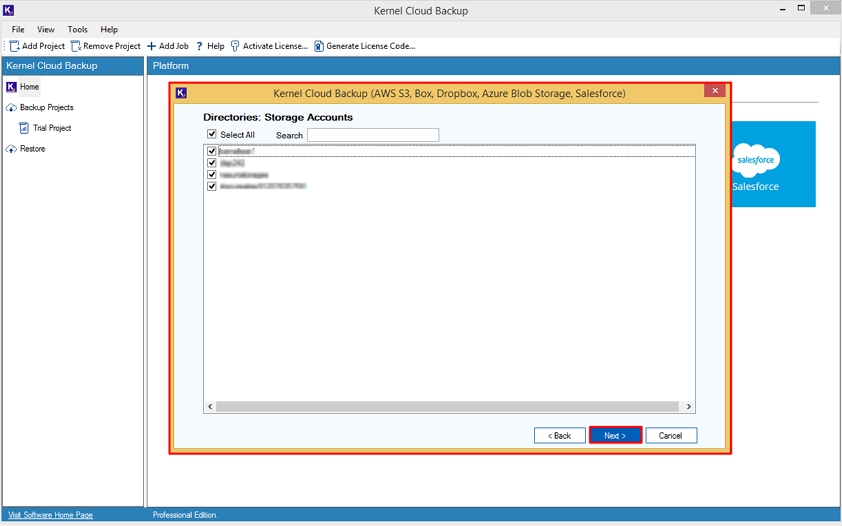Open the Tools menu
The height and width of the screenshot is (526, 842).
coord(77,30)
